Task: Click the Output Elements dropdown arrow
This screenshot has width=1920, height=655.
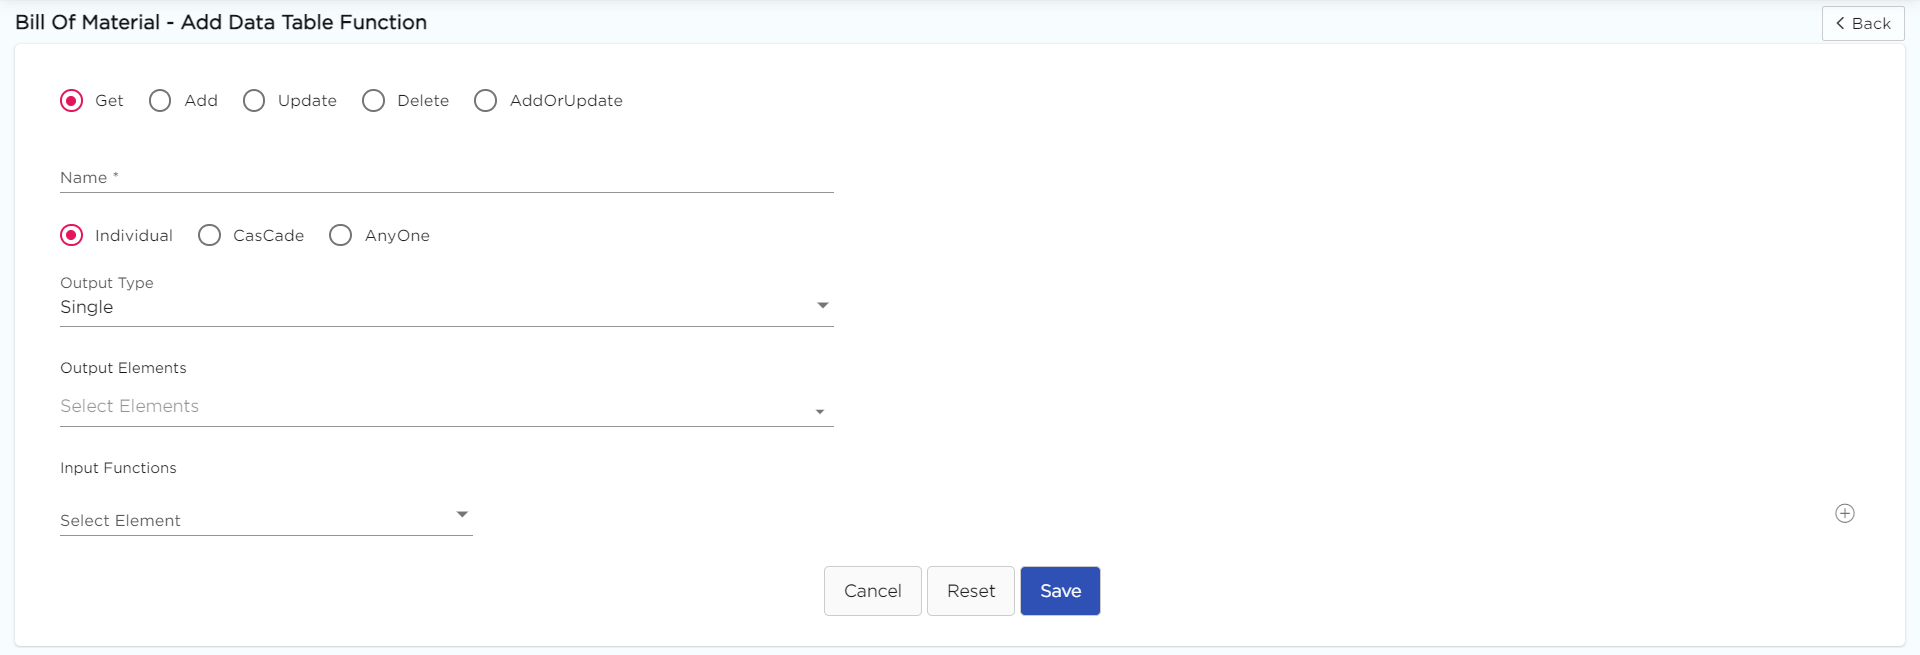Action: click(820, 412)
